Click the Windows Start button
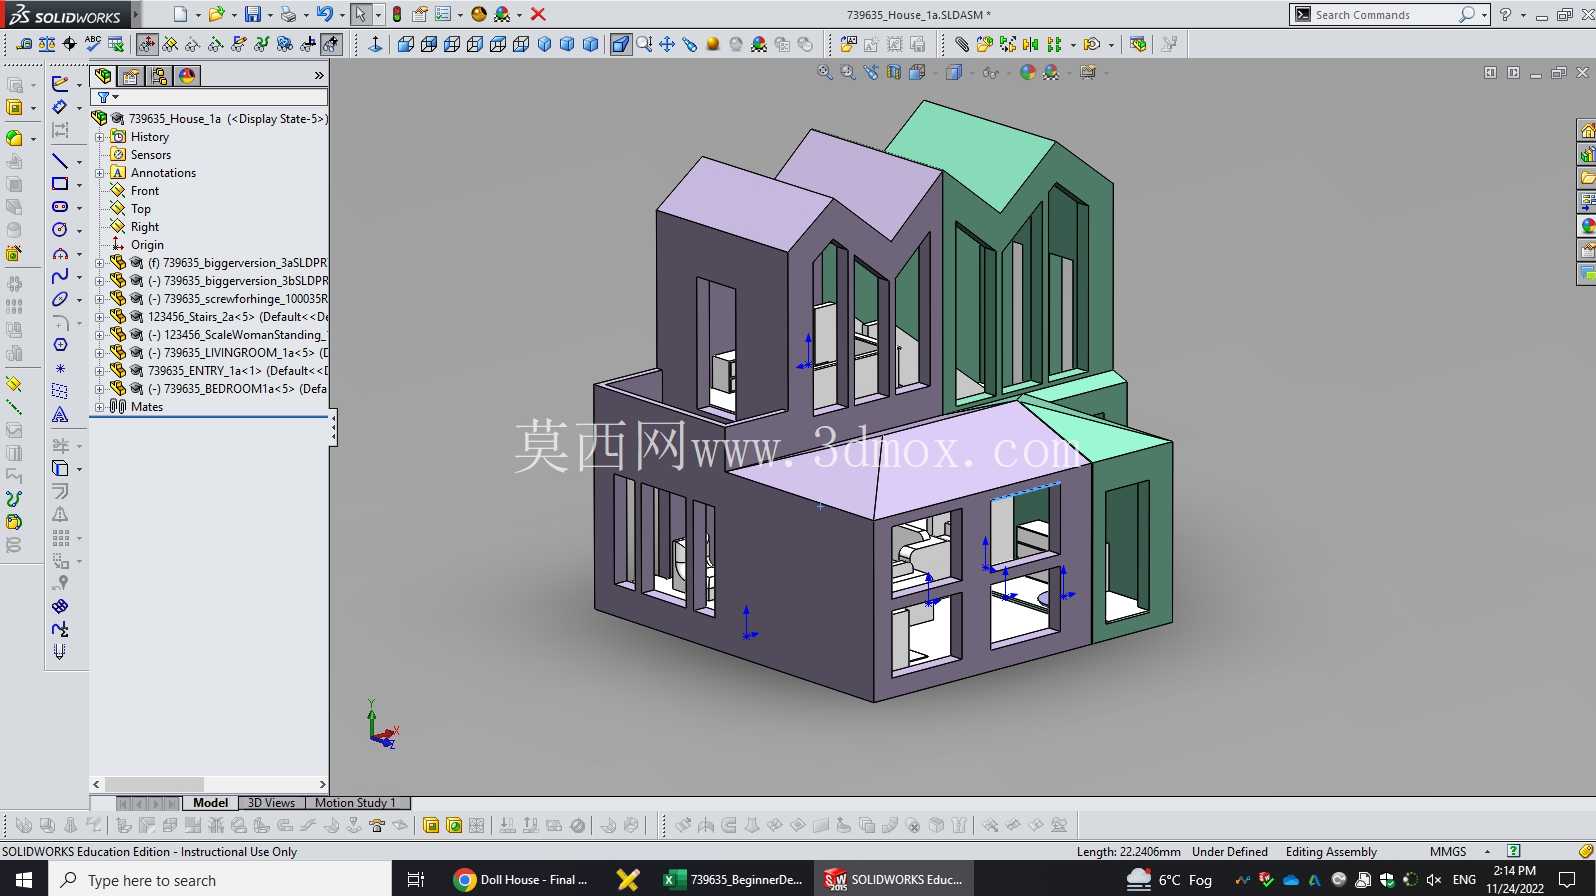 click(x=24, y=880)
